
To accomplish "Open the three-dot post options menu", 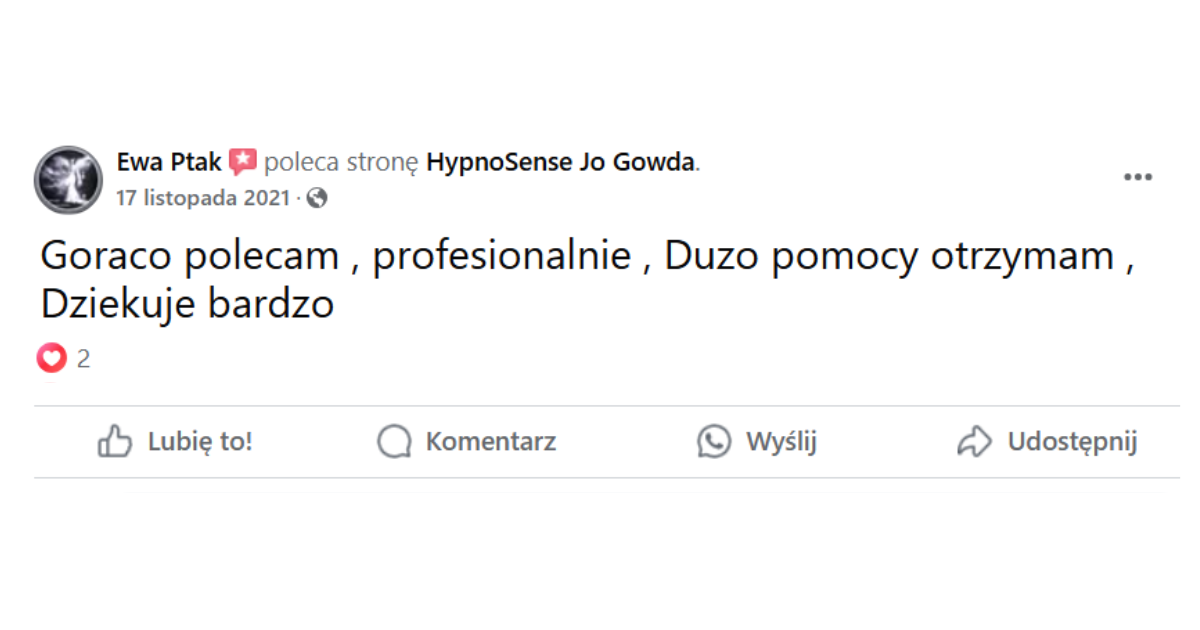I will tap(1137, 178).
